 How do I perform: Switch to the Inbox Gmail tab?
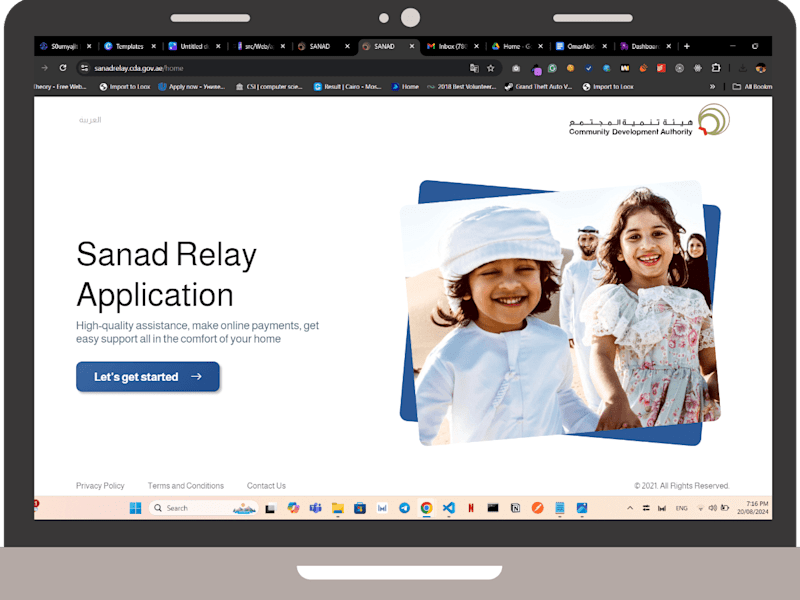point(452,46)
